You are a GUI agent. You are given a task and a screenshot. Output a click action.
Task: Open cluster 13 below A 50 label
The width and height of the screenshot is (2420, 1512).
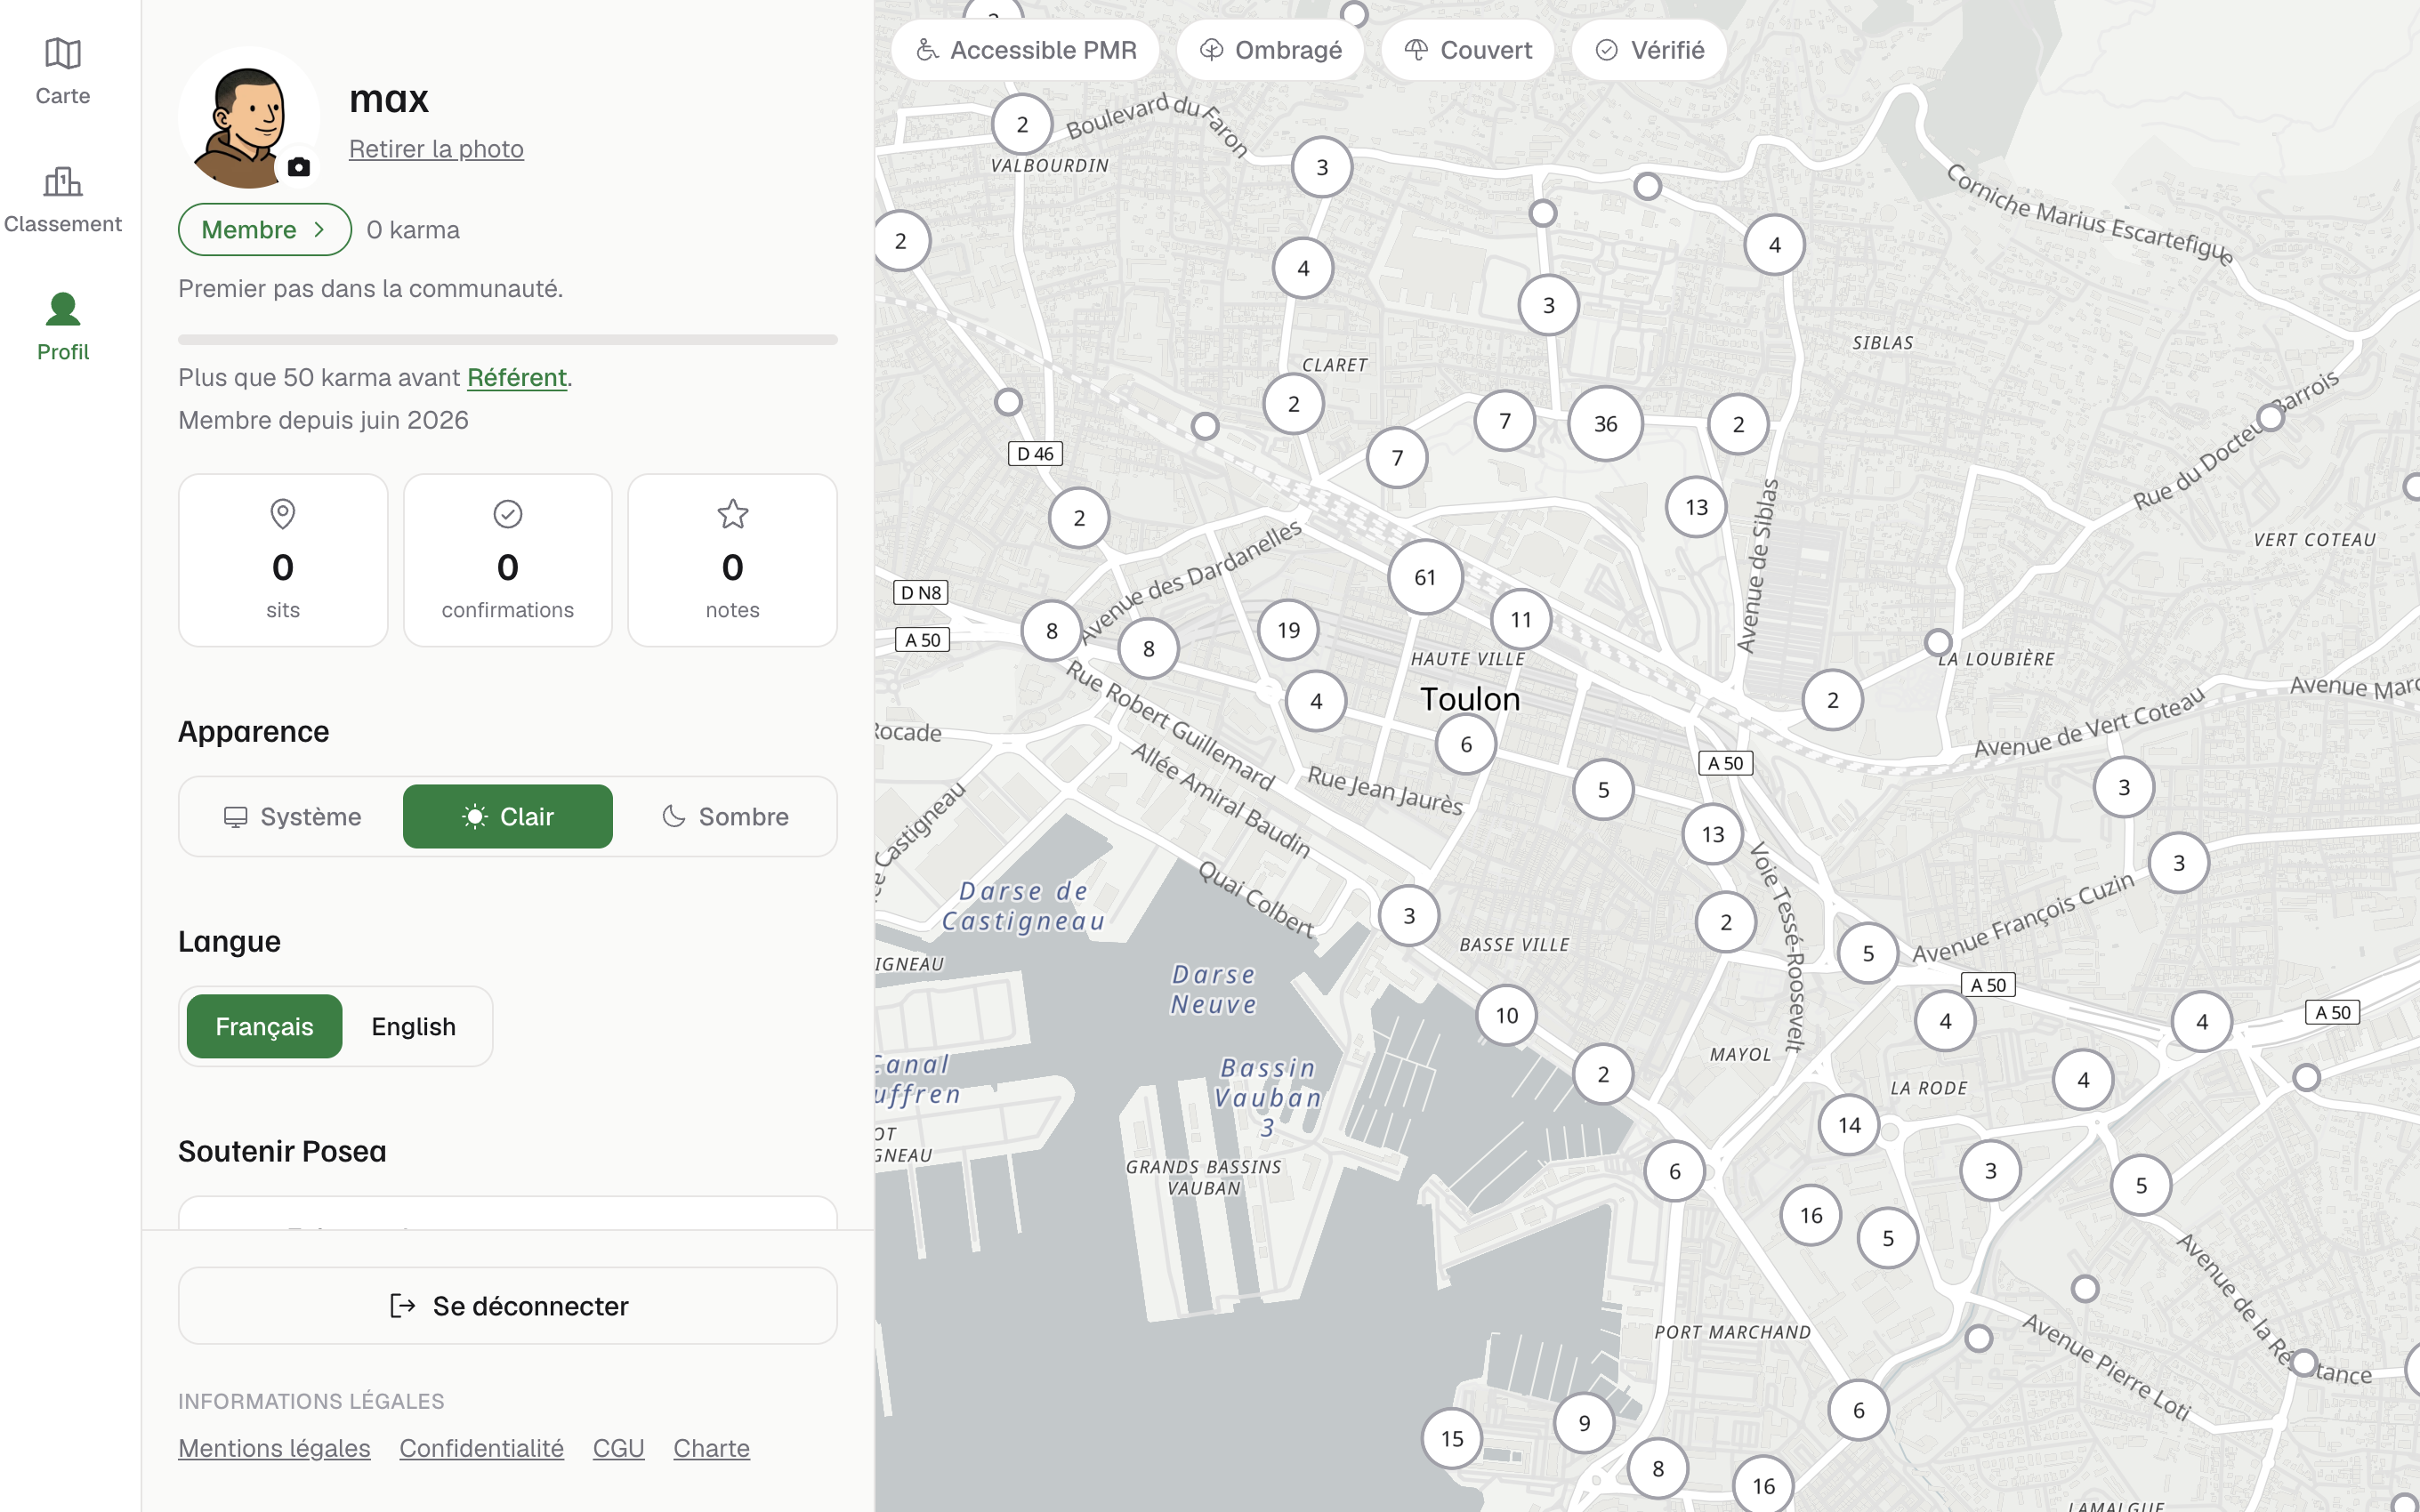coord(1713,834)
